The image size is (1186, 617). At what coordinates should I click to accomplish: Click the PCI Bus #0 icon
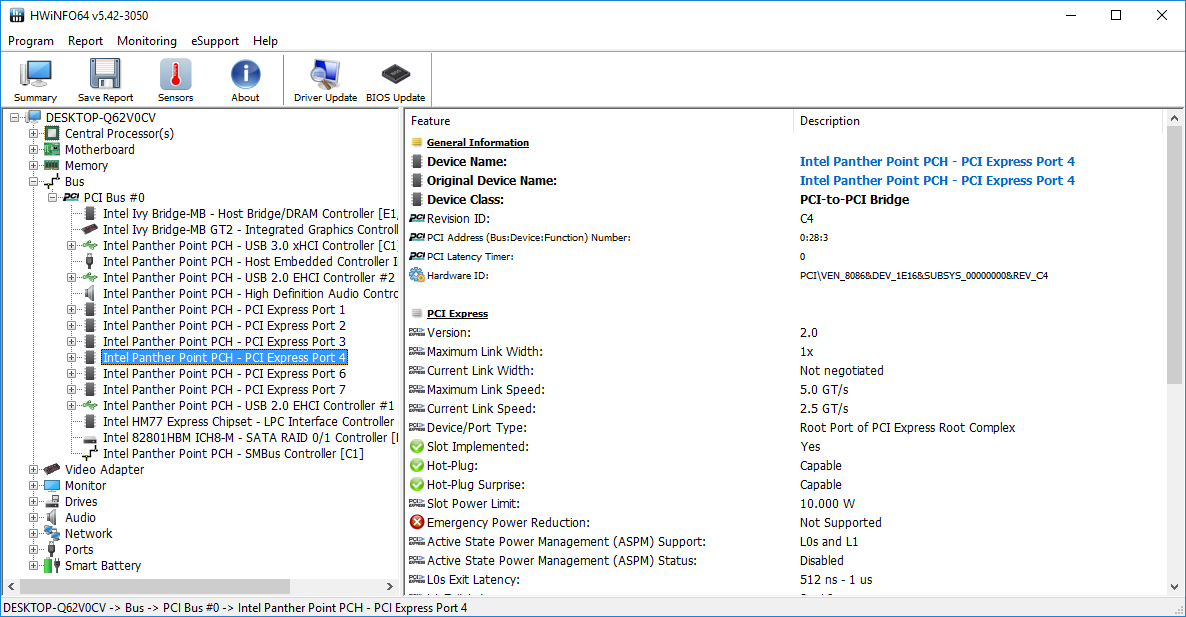[x=71, y=197]
